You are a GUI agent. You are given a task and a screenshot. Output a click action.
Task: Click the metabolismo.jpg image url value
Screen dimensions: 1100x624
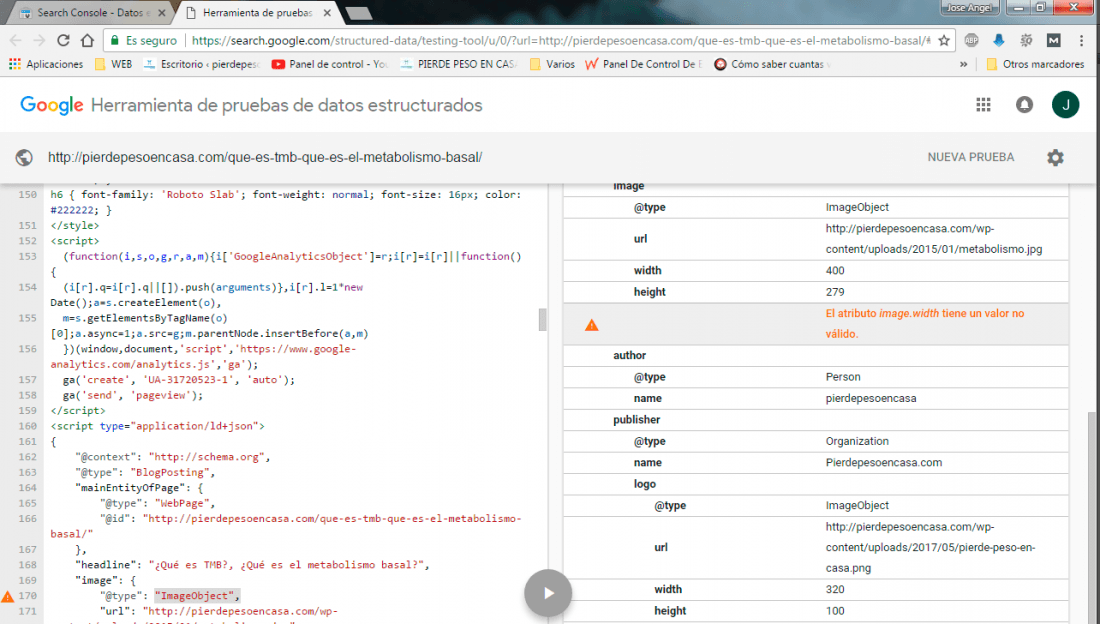coord(934,239)
